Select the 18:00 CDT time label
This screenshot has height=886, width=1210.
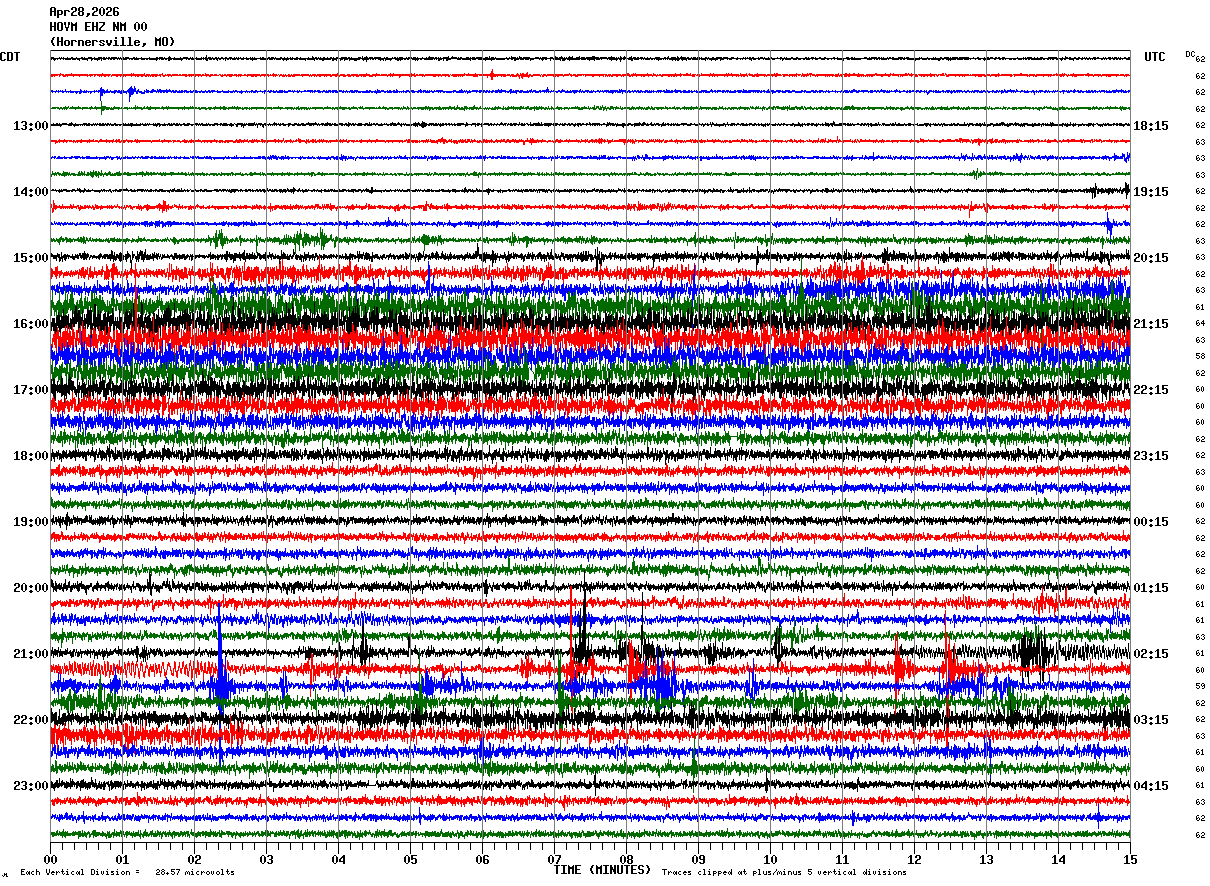[x=31, y=456]
